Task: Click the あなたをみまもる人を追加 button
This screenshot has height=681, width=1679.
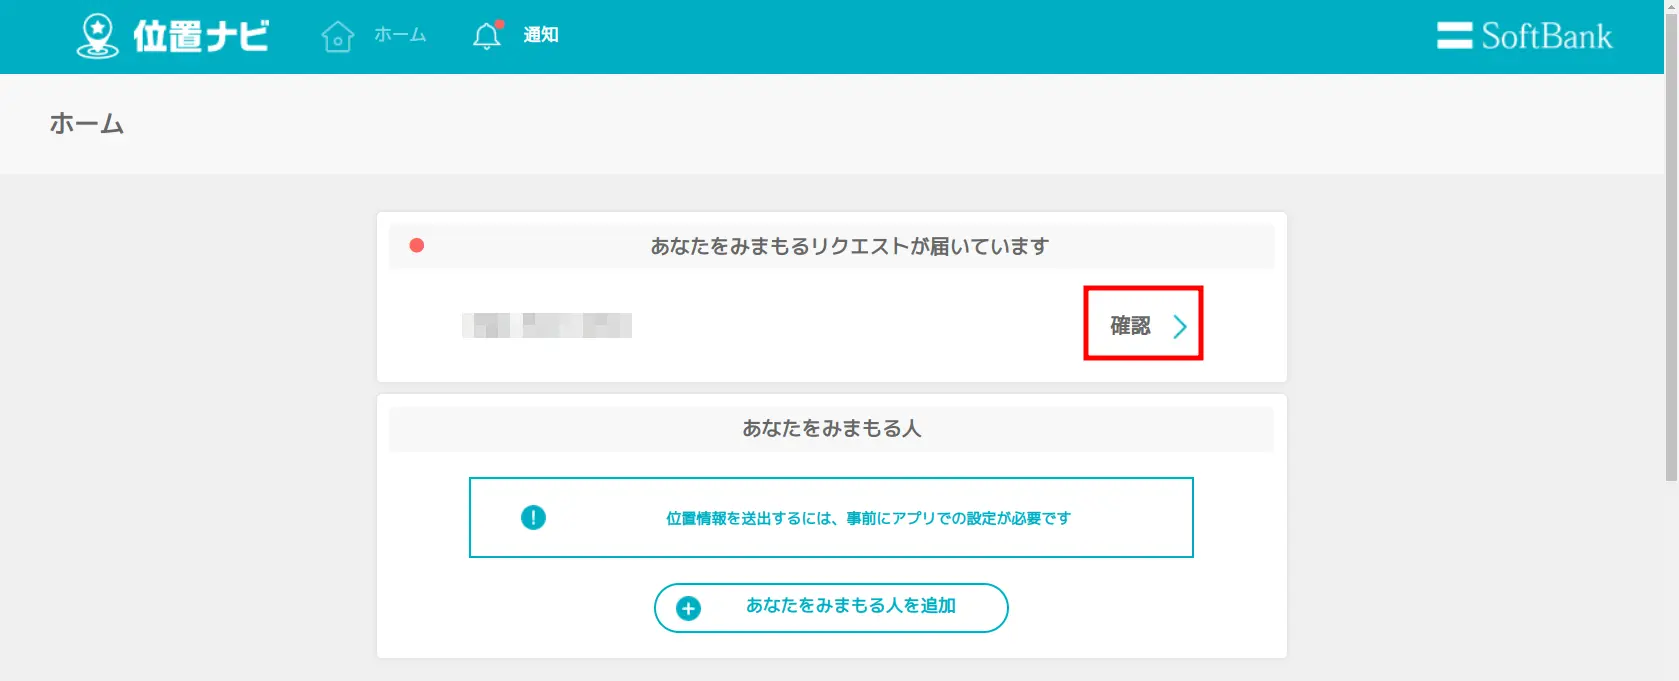Action: pos(831,607)
